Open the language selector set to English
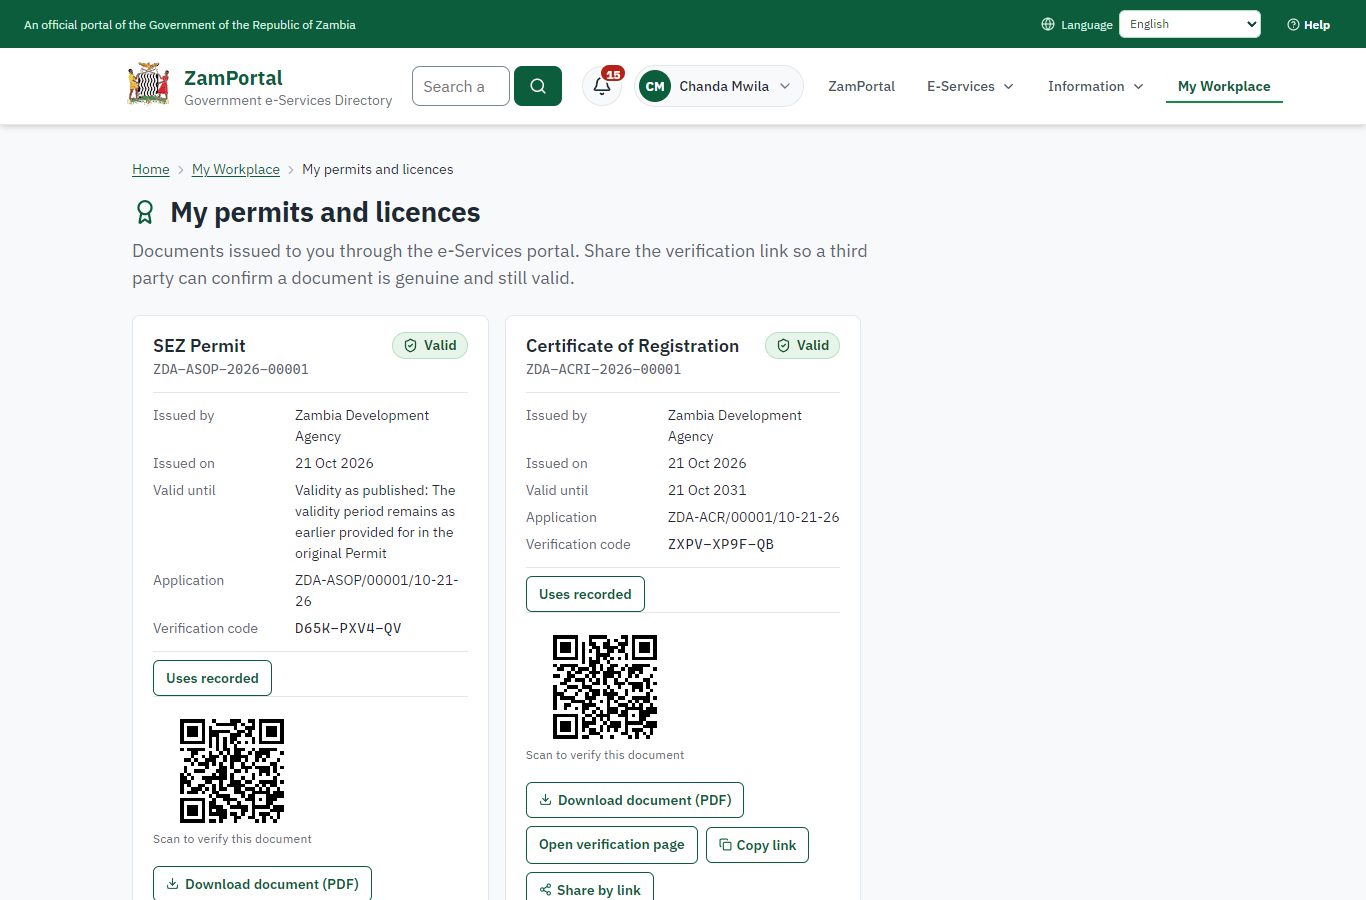Screen dimensions: 1366x900 [1190, 24]
